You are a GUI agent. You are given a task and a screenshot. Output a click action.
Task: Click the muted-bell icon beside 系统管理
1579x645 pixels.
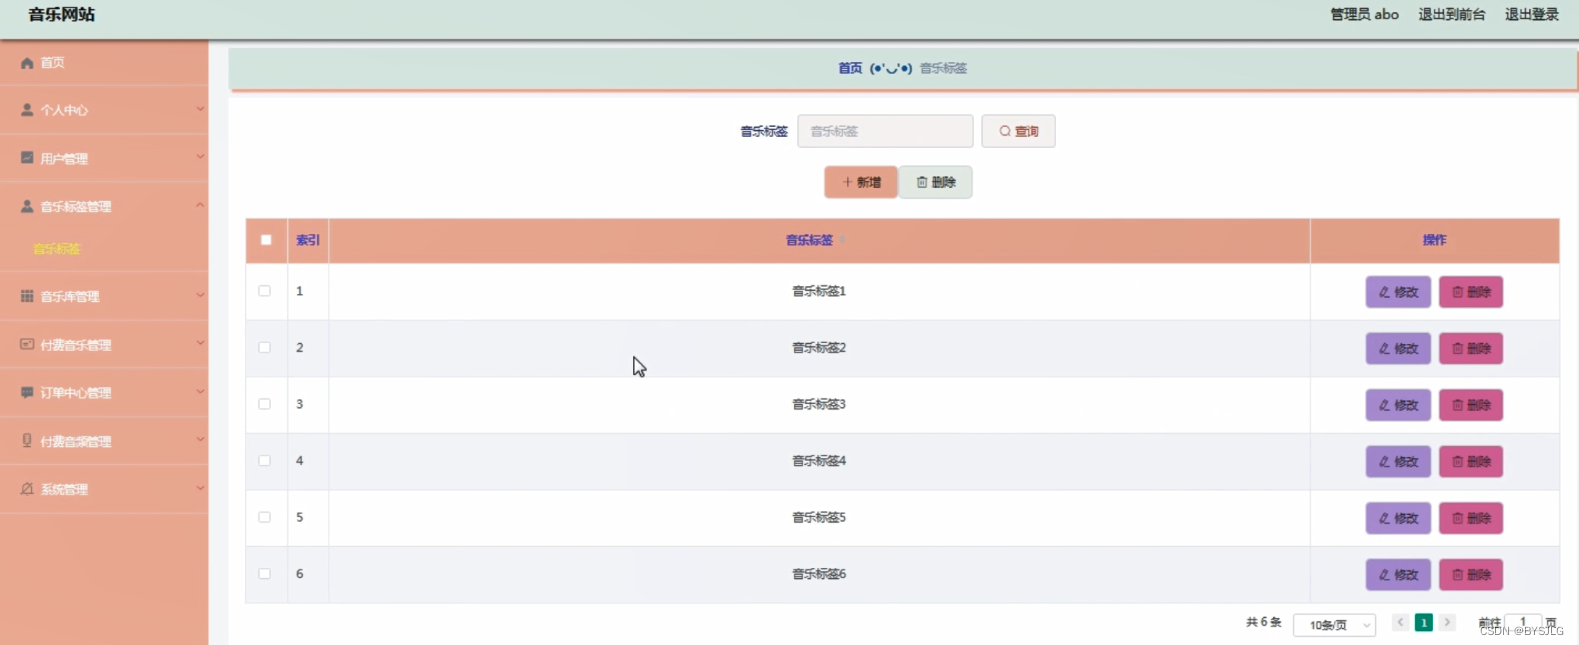pos(27,489)
